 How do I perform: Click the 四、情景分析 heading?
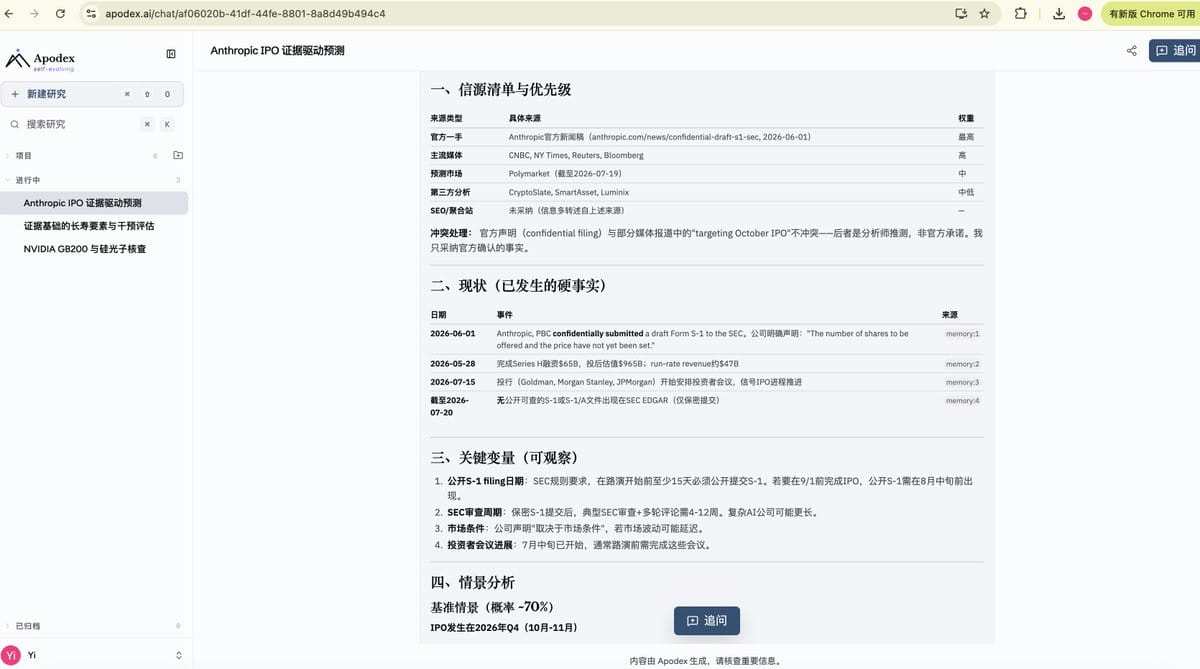click(x=472, y=582)
